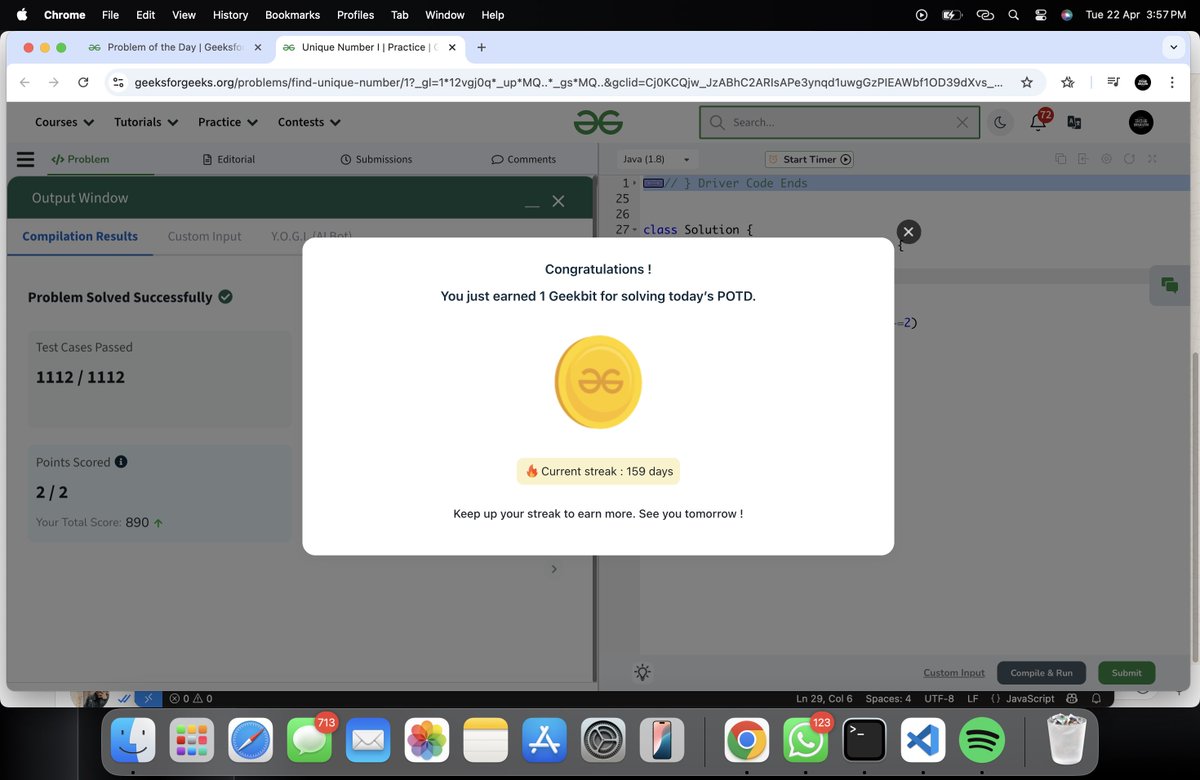Open Terminal from the Dock
The image size is (1200, 780).
(x=864, y=741)
